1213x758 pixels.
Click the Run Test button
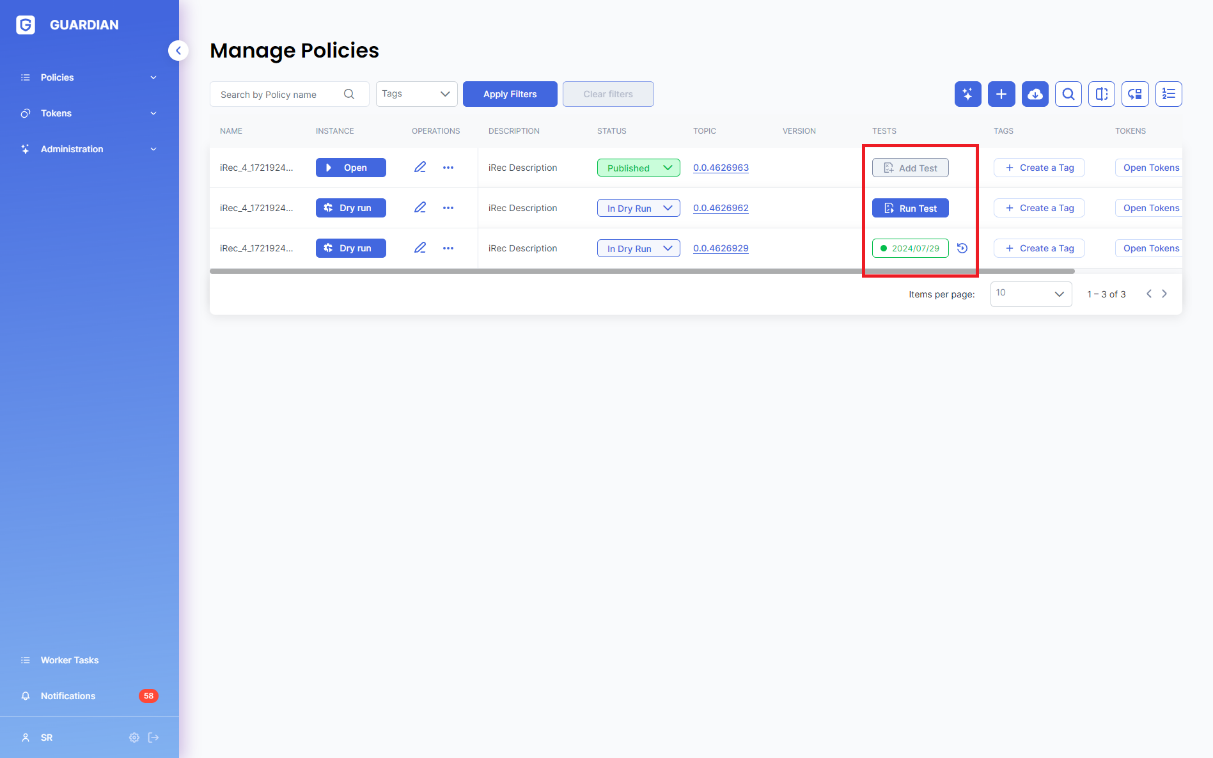click(910, 208)
